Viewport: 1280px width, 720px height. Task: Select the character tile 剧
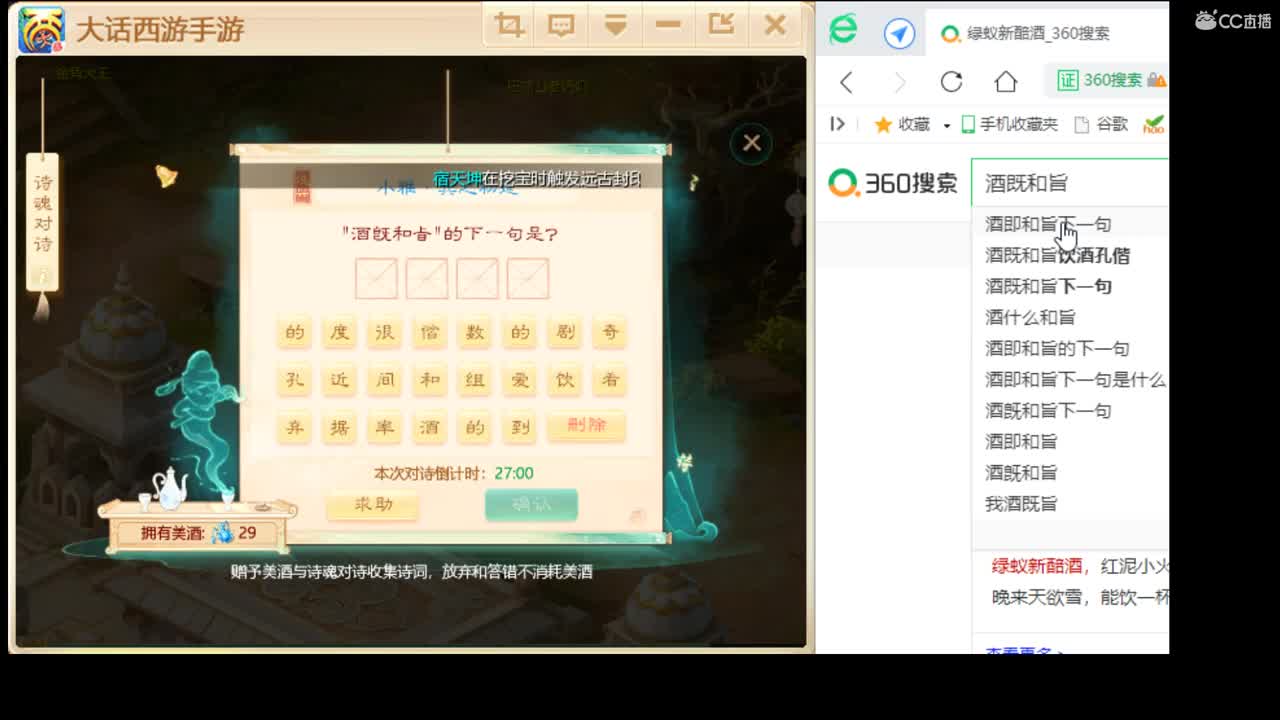click(565, 333)
